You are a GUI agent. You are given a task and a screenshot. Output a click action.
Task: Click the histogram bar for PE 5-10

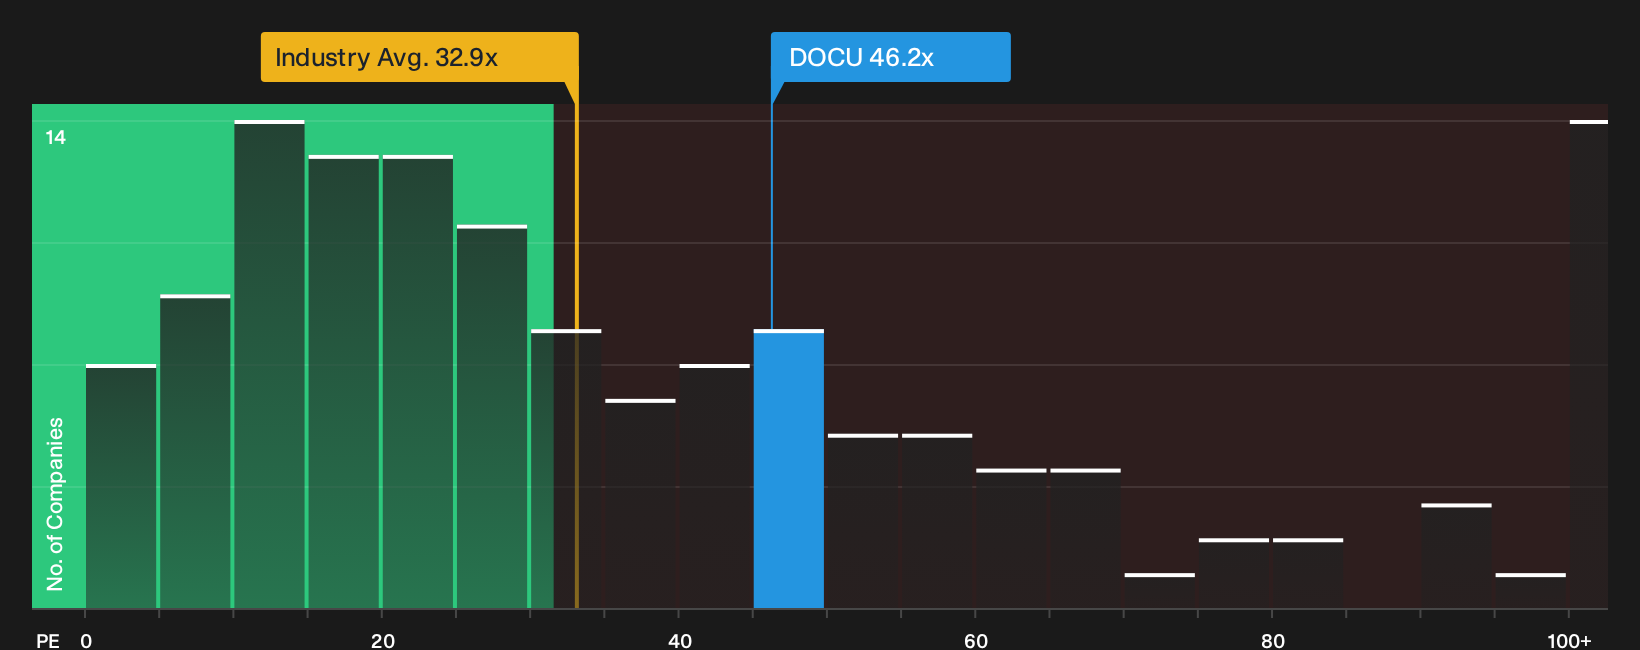point(195,452)
